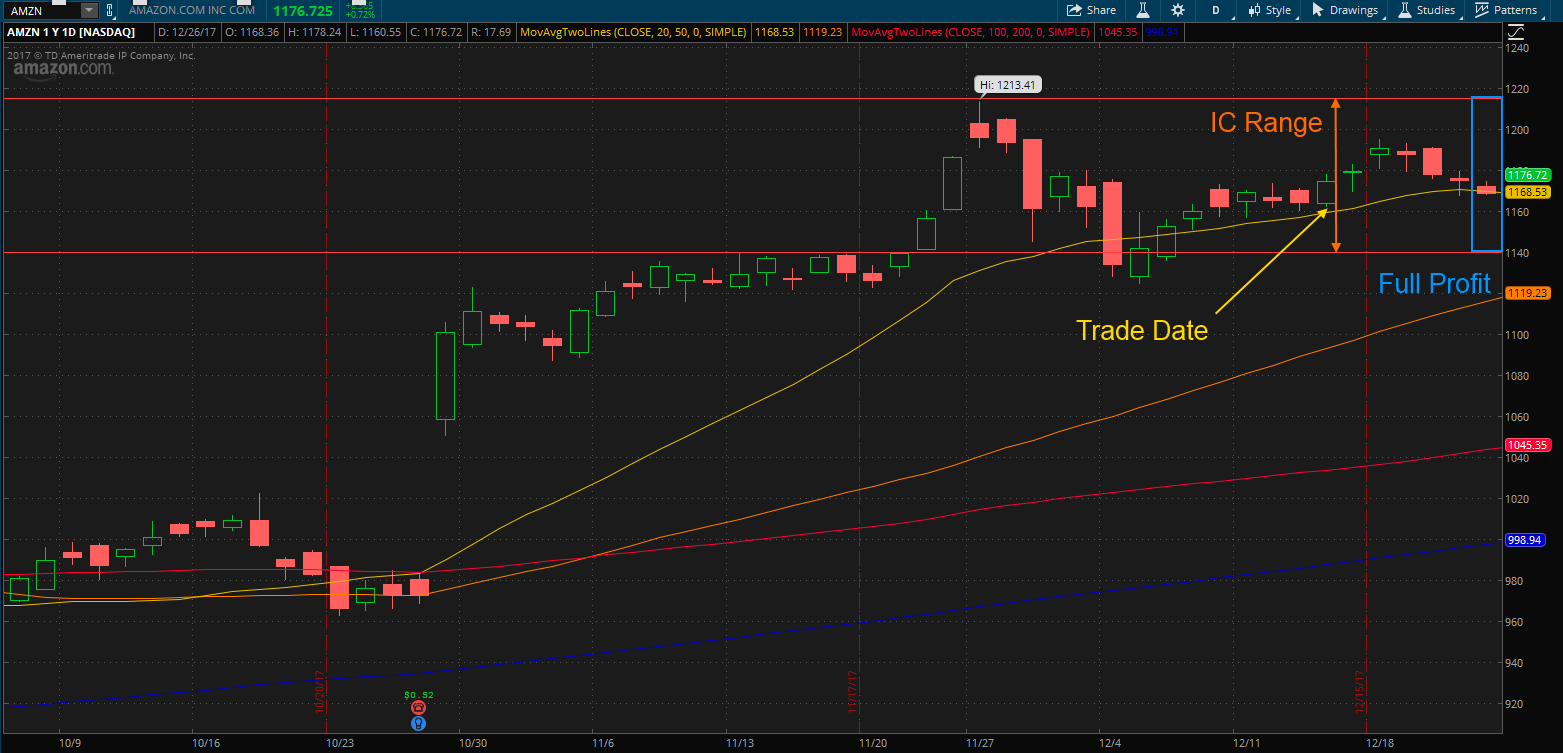
Task: Click the Drawings cursor arrow icon
Action: [1317, 10]
